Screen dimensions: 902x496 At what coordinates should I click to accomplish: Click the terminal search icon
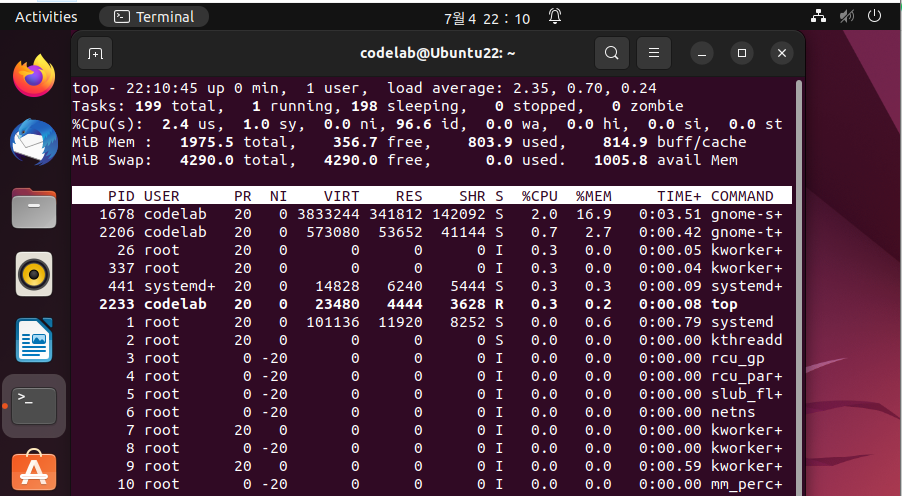tap(611, 54)
